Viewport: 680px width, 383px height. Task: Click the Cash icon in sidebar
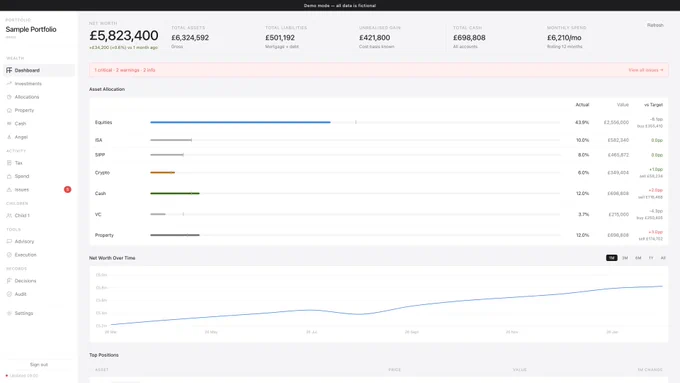9,124
